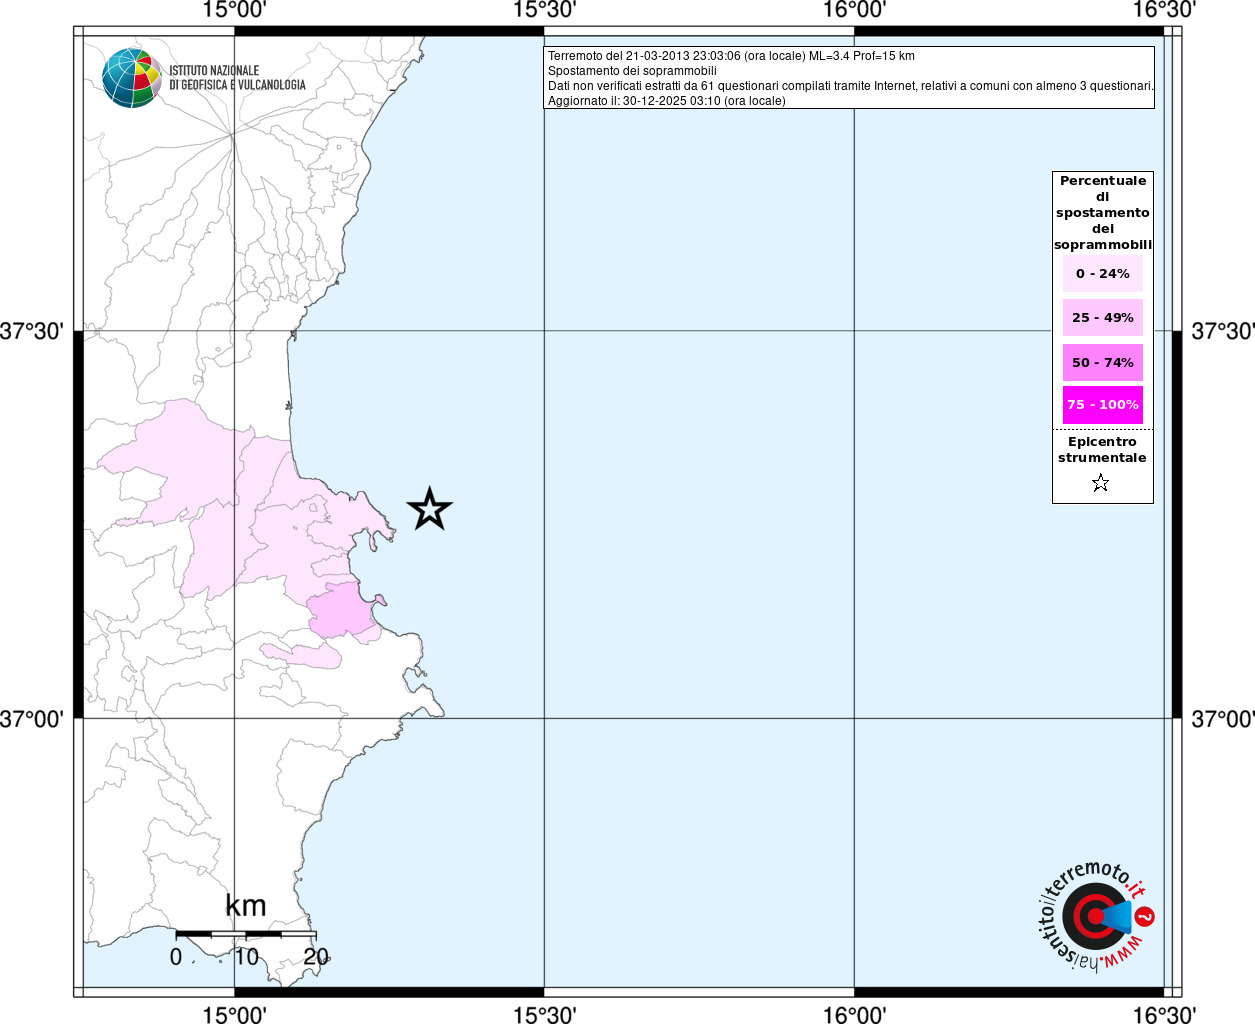This screenshot has height=1024, width=1255.
Task: Click the top 15°30' longitude label
Action: pyautogui.click(x=544, y=10)
